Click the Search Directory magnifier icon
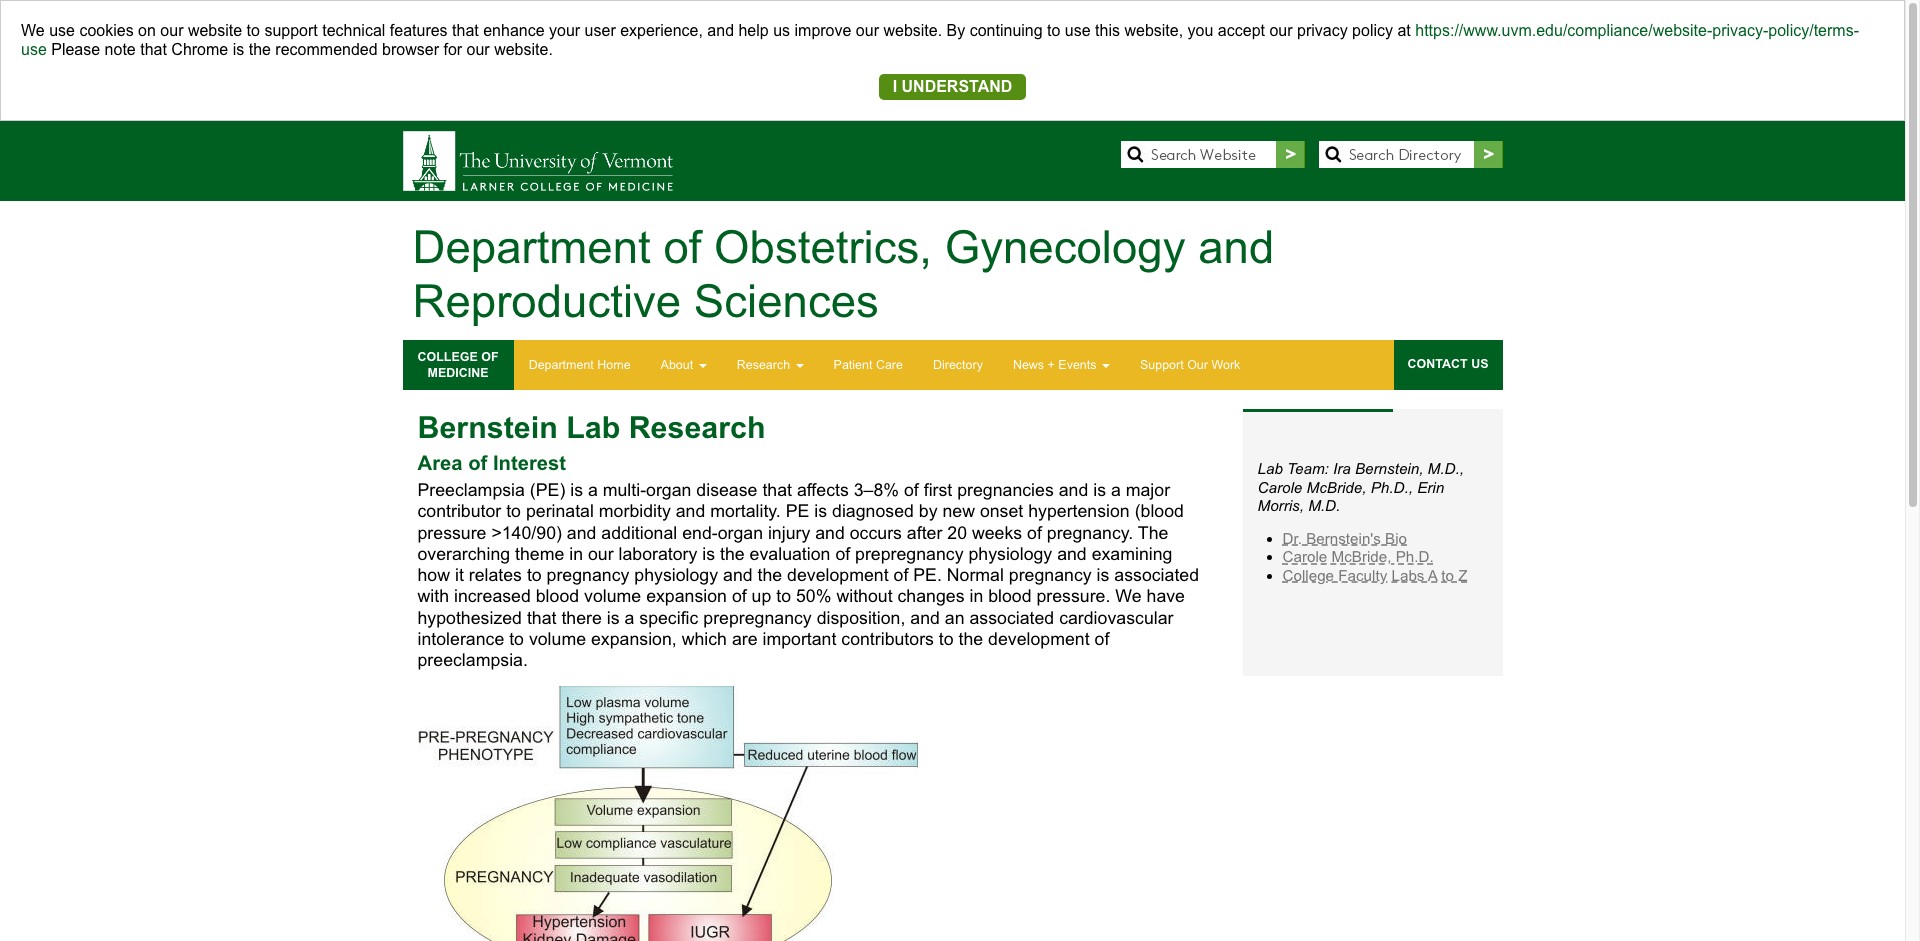This screenshot has width=1920, height=941. pyautogui.click(x=1333, y=155)
